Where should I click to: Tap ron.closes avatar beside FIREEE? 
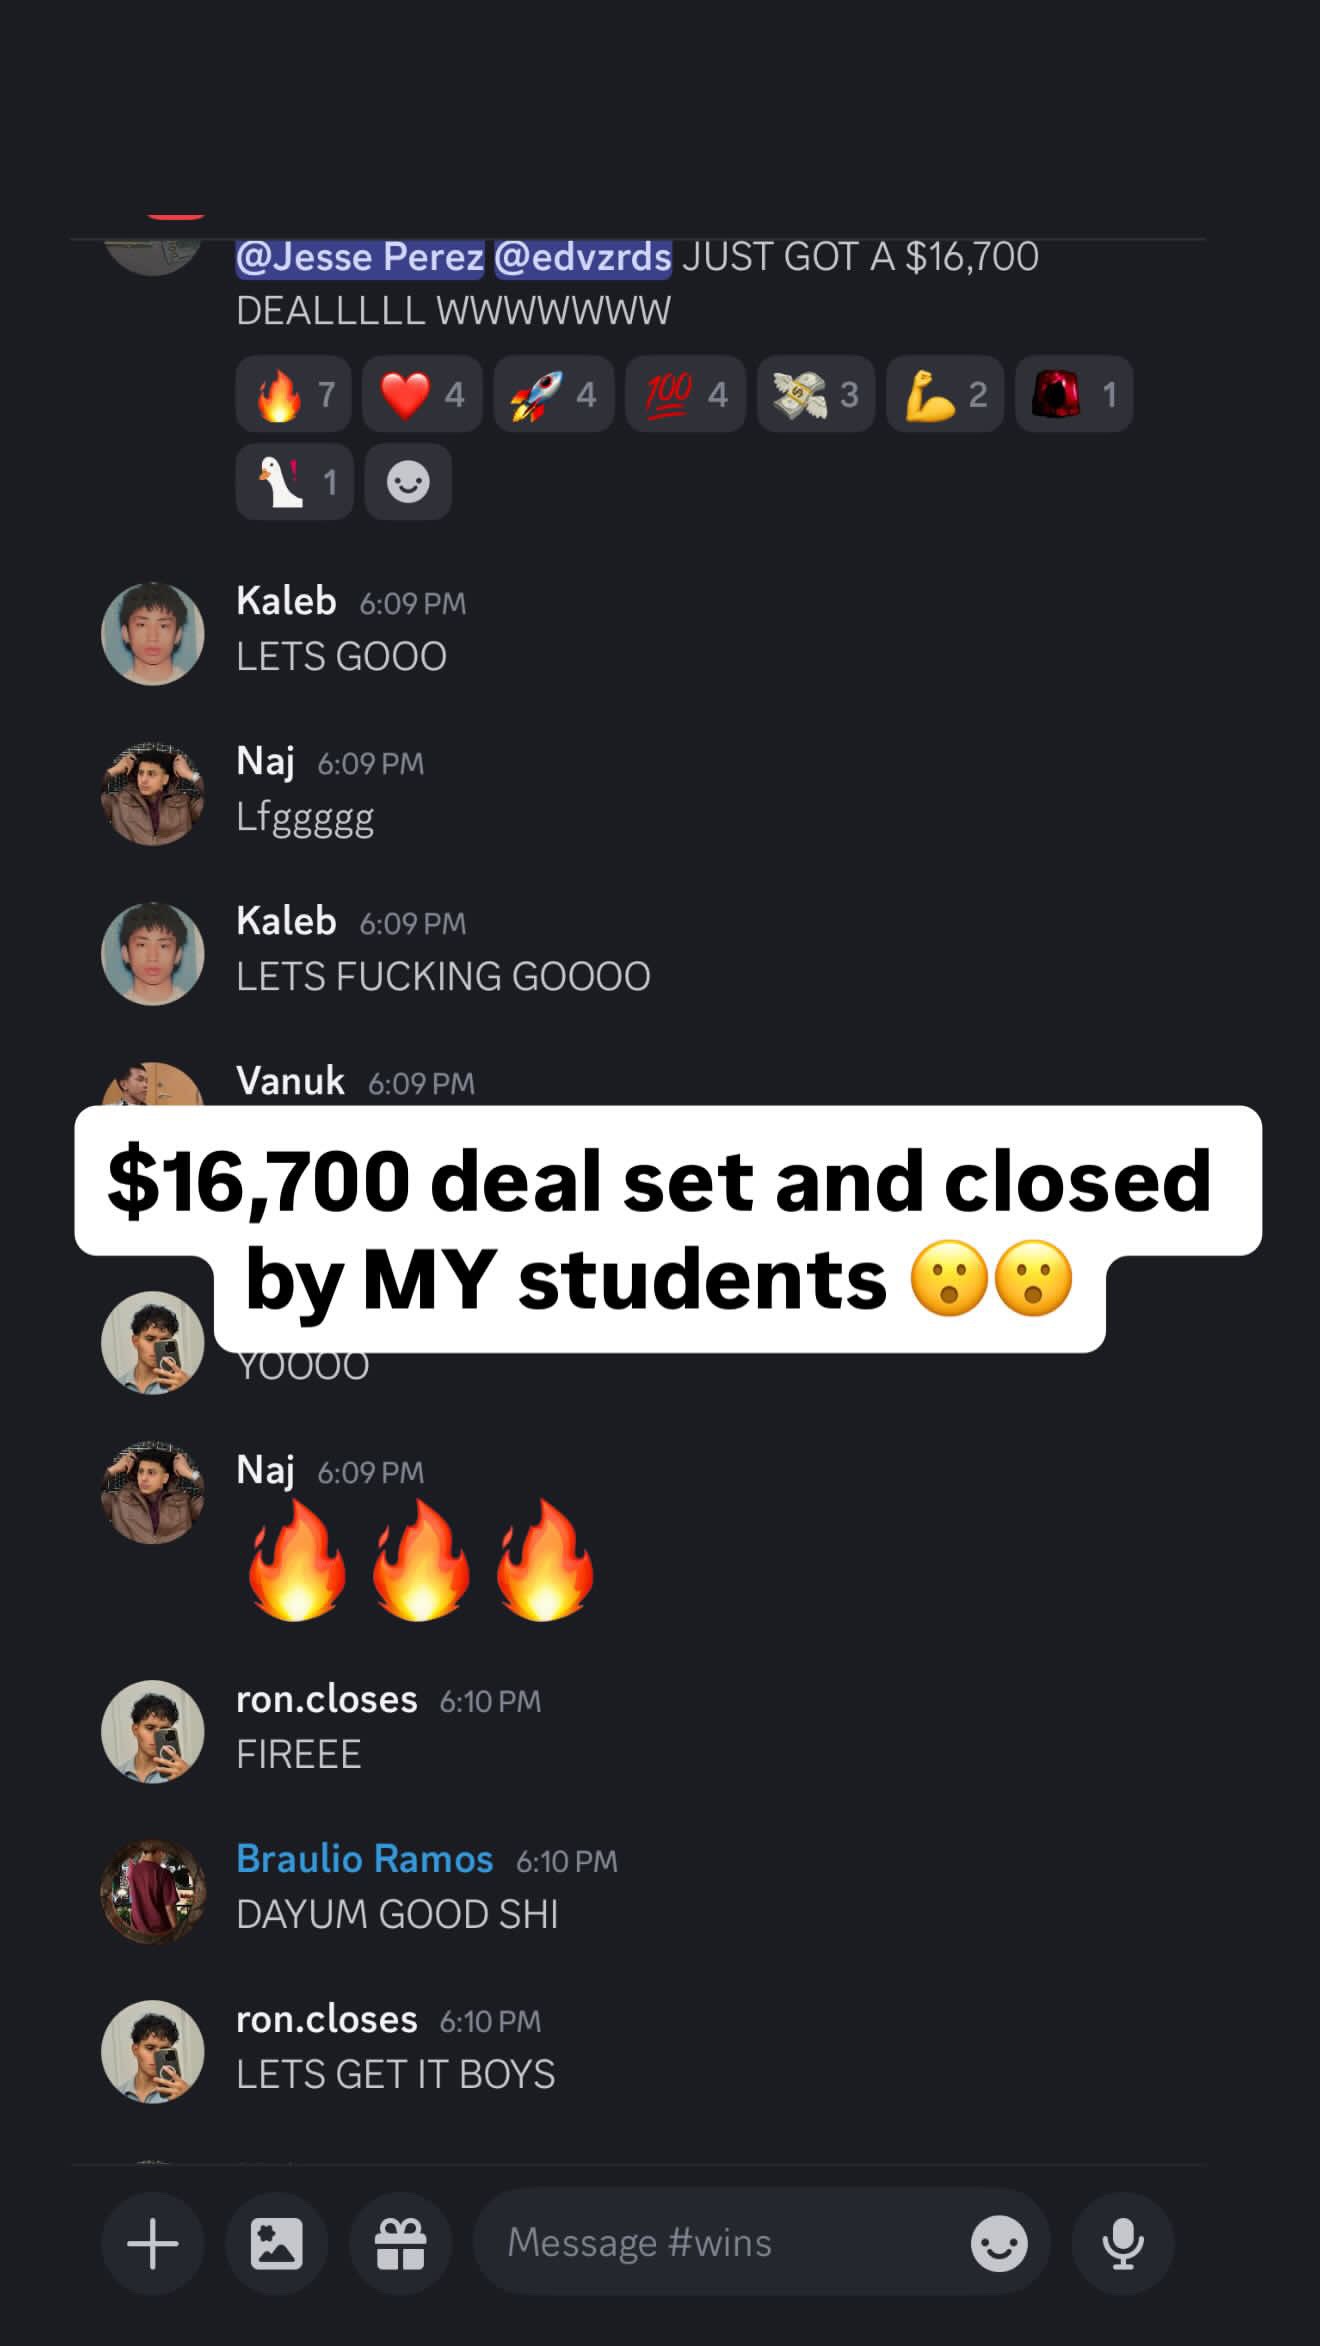[x=153, y=1731]
